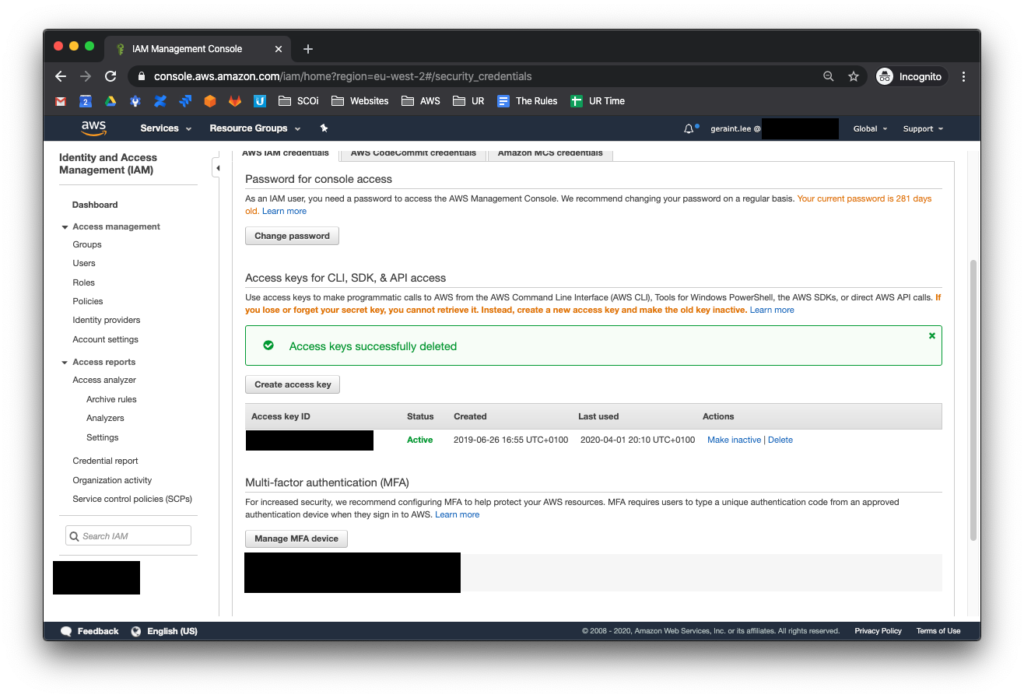Open Service control policies (SCPs)
Screen dimensions: 1024x698
point(132,500)
